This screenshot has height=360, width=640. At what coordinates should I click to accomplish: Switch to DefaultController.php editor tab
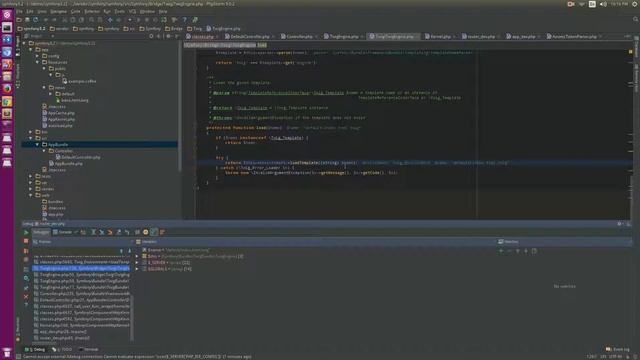point(250,36)
